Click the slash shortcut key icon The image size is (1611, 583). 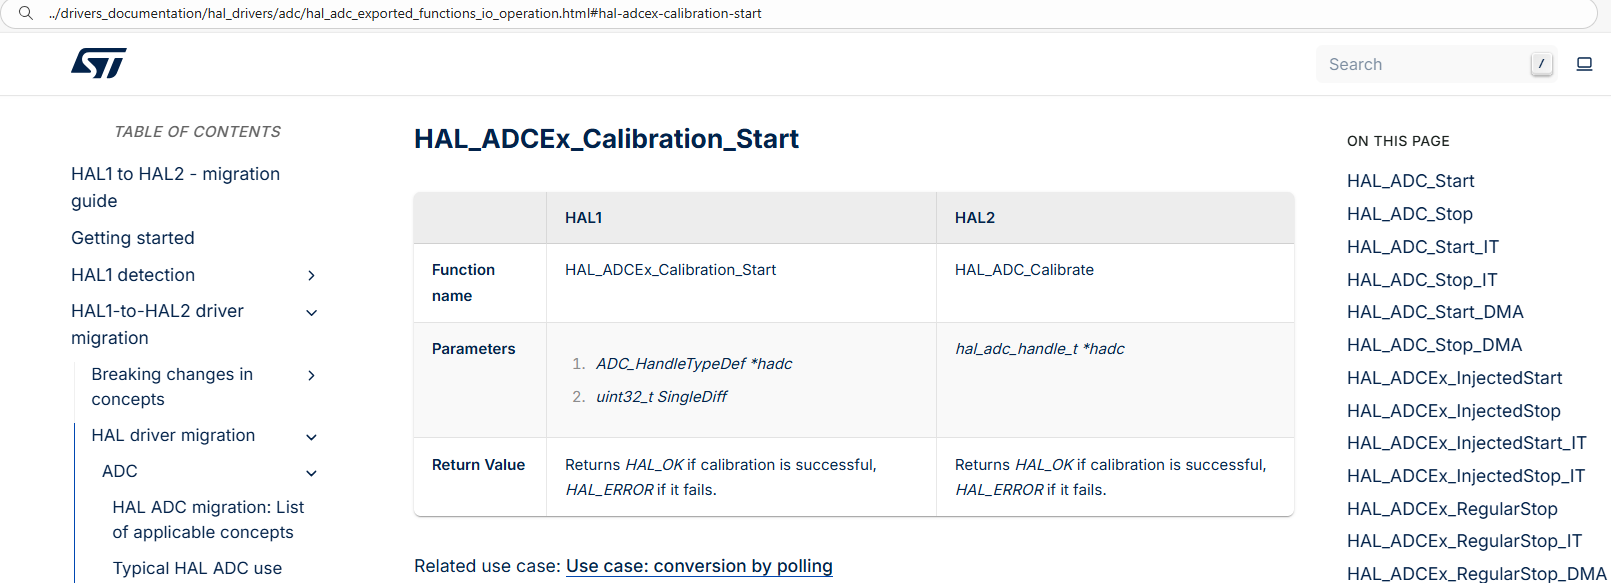1541,64
